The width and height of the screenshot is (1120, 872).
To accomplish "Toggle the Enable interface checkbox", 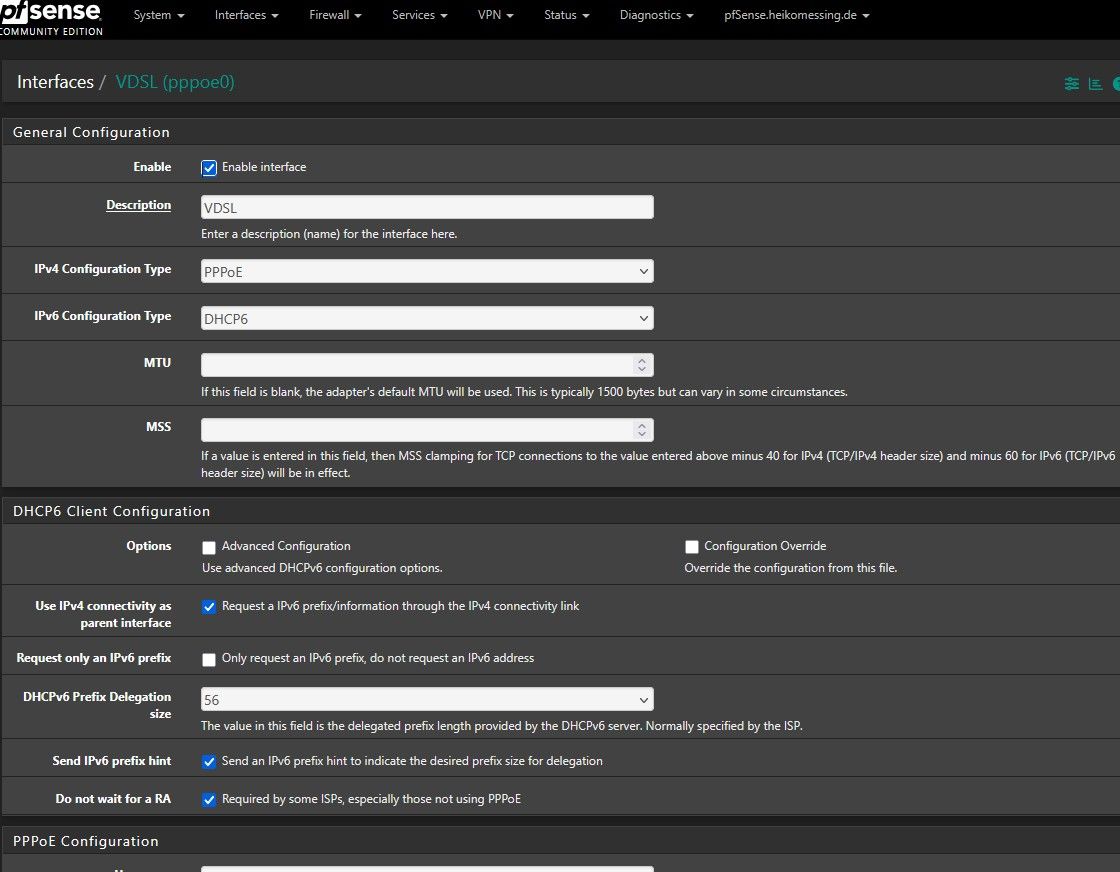I will tap(209, 168).
